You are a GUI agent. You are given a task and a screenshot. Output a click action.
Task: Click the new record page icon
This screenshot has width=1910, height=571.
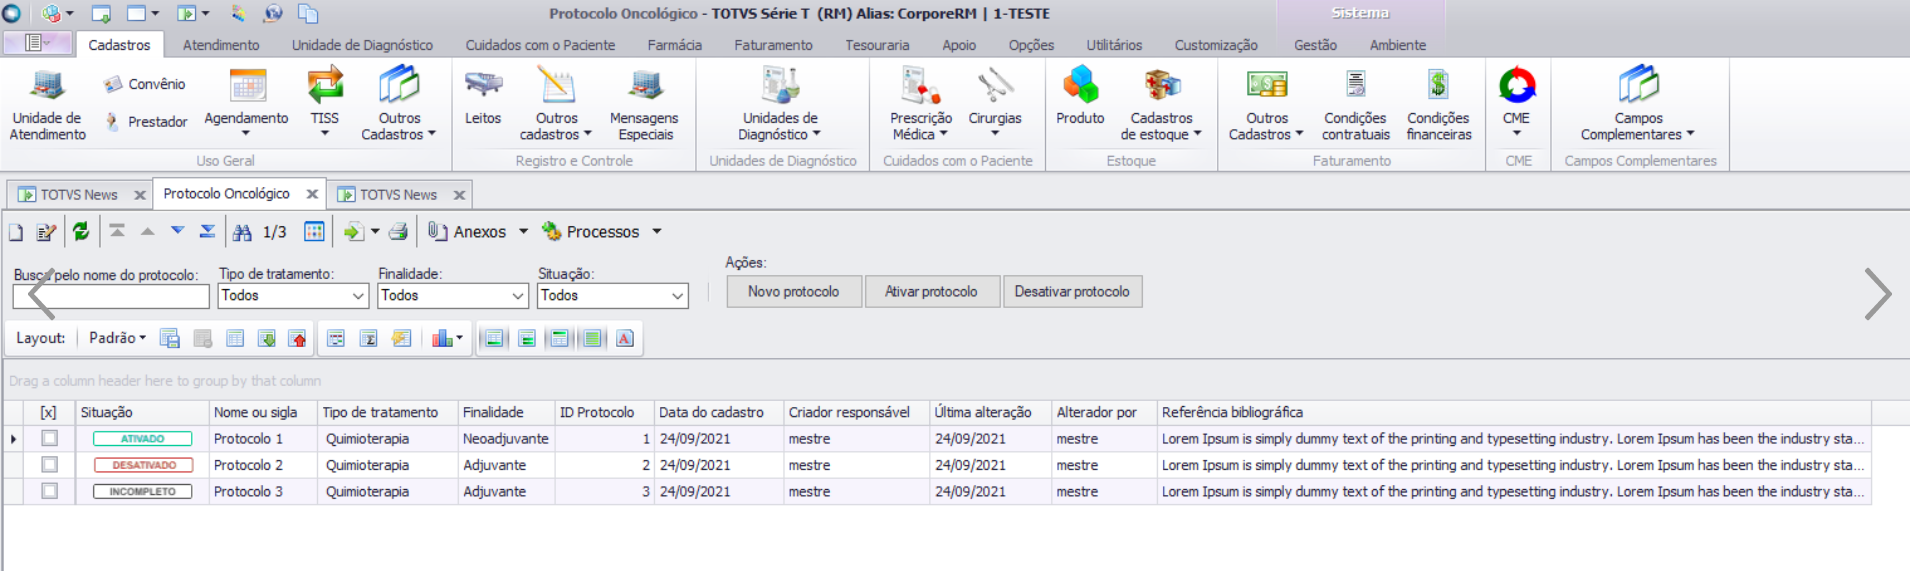pos(16,232)
